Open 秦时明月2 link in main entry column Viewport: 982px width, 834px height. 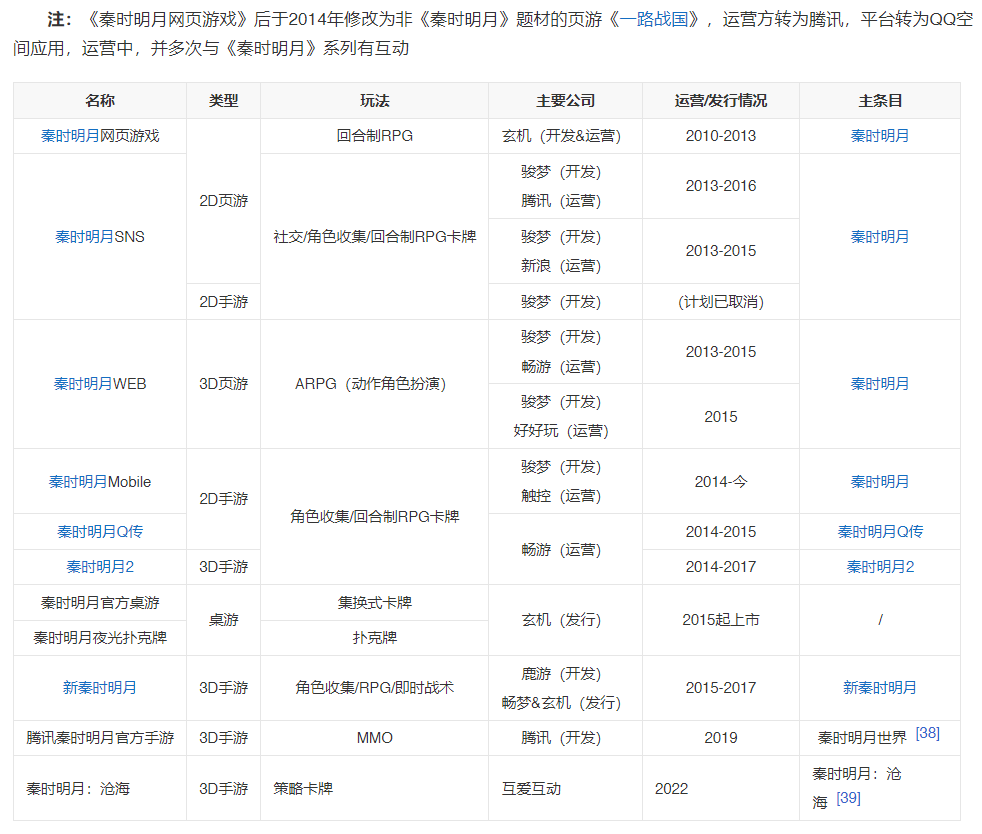880,567
